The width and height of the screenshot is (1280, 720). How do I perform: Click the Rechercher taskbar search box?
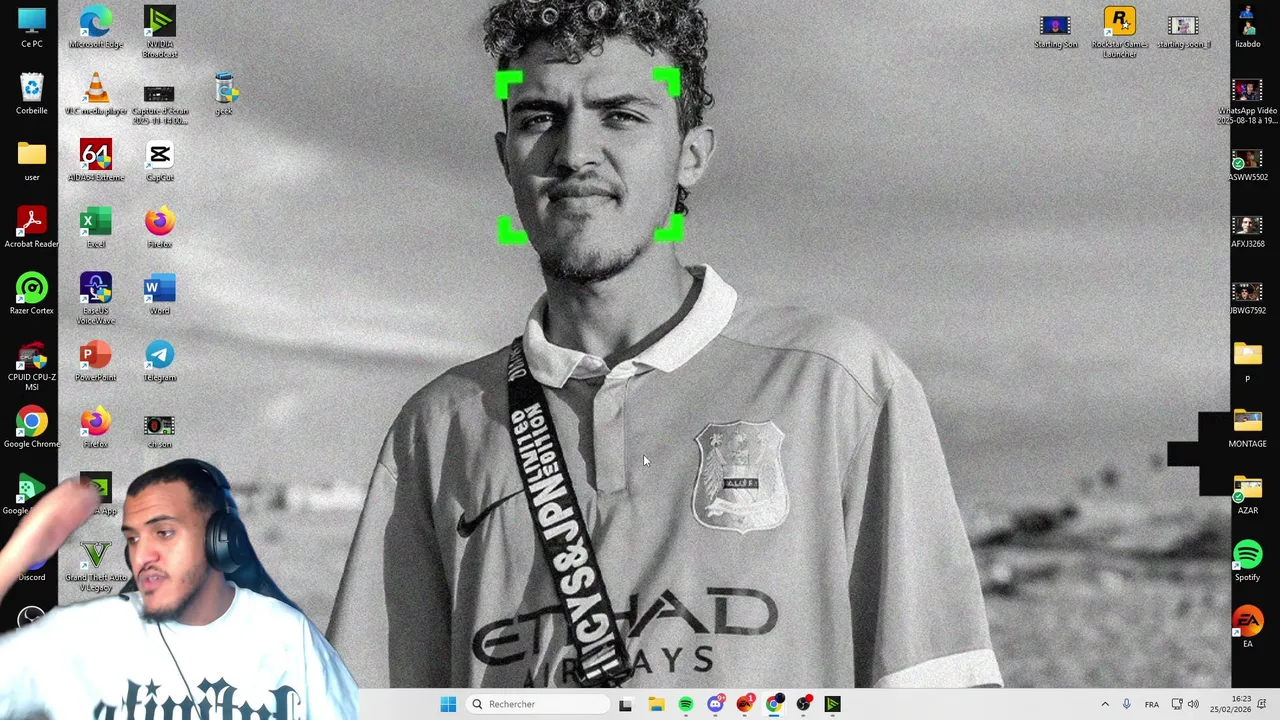538,704
